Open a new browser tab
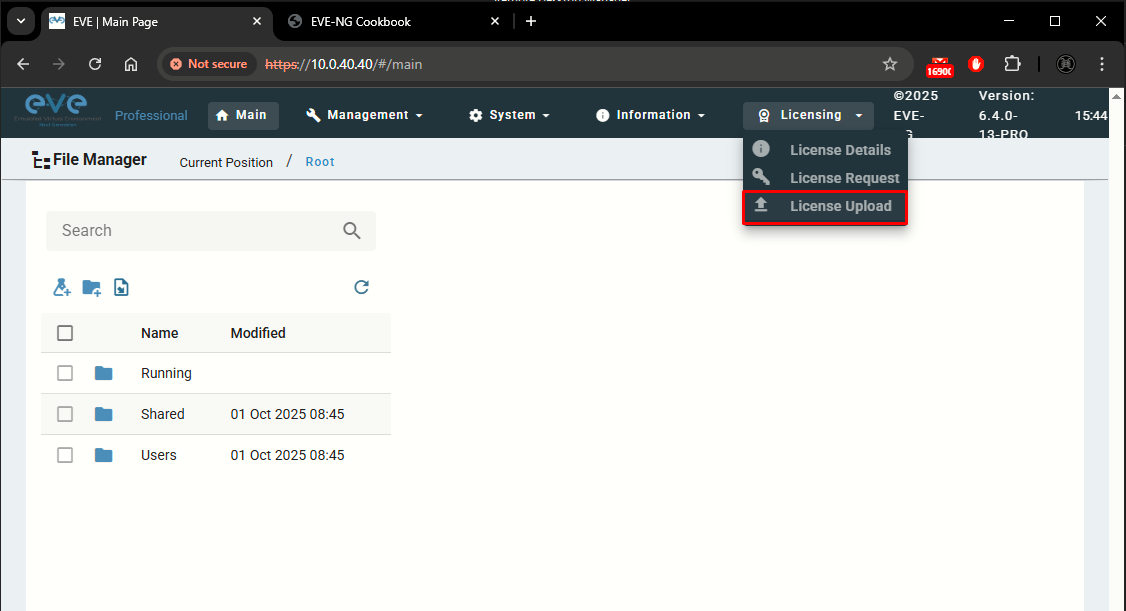Screen dimensions: 1126x611 pos(531,22)
